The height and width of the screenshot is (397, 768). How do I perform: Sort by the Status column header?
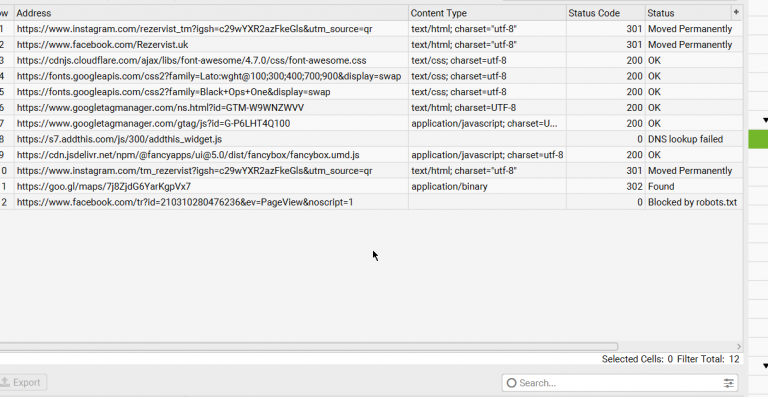click(x=688, y=13)
